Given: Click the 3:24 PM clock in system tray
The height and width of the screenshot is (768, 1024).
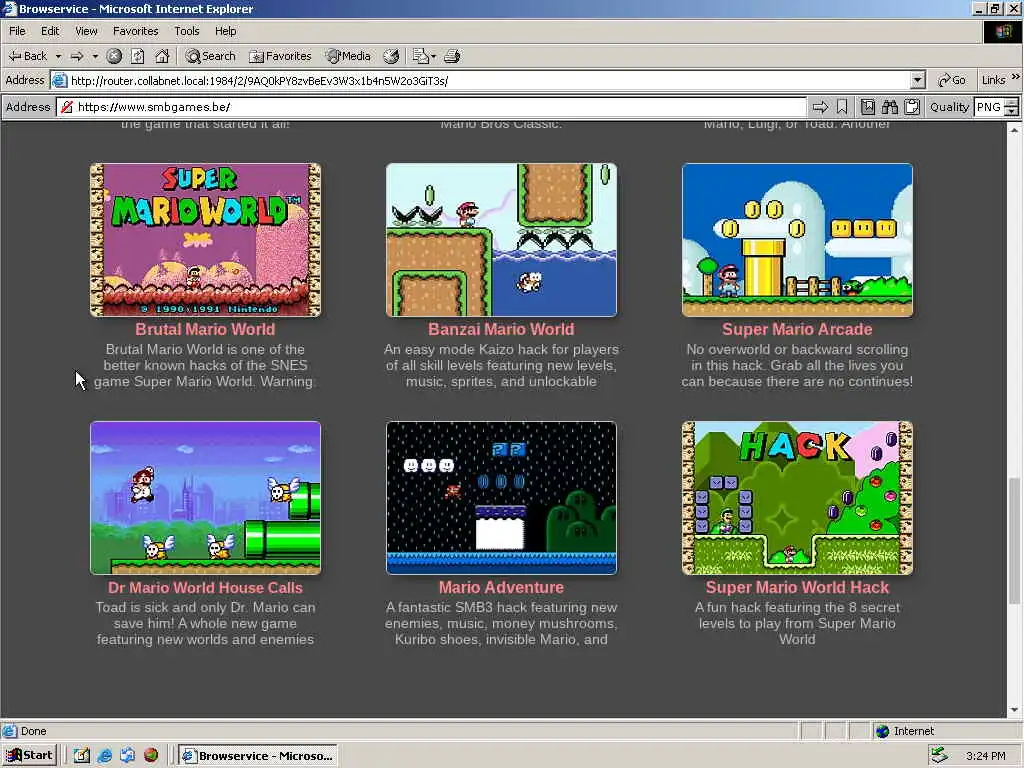Looking at the screenshot, I should point(985,756).
